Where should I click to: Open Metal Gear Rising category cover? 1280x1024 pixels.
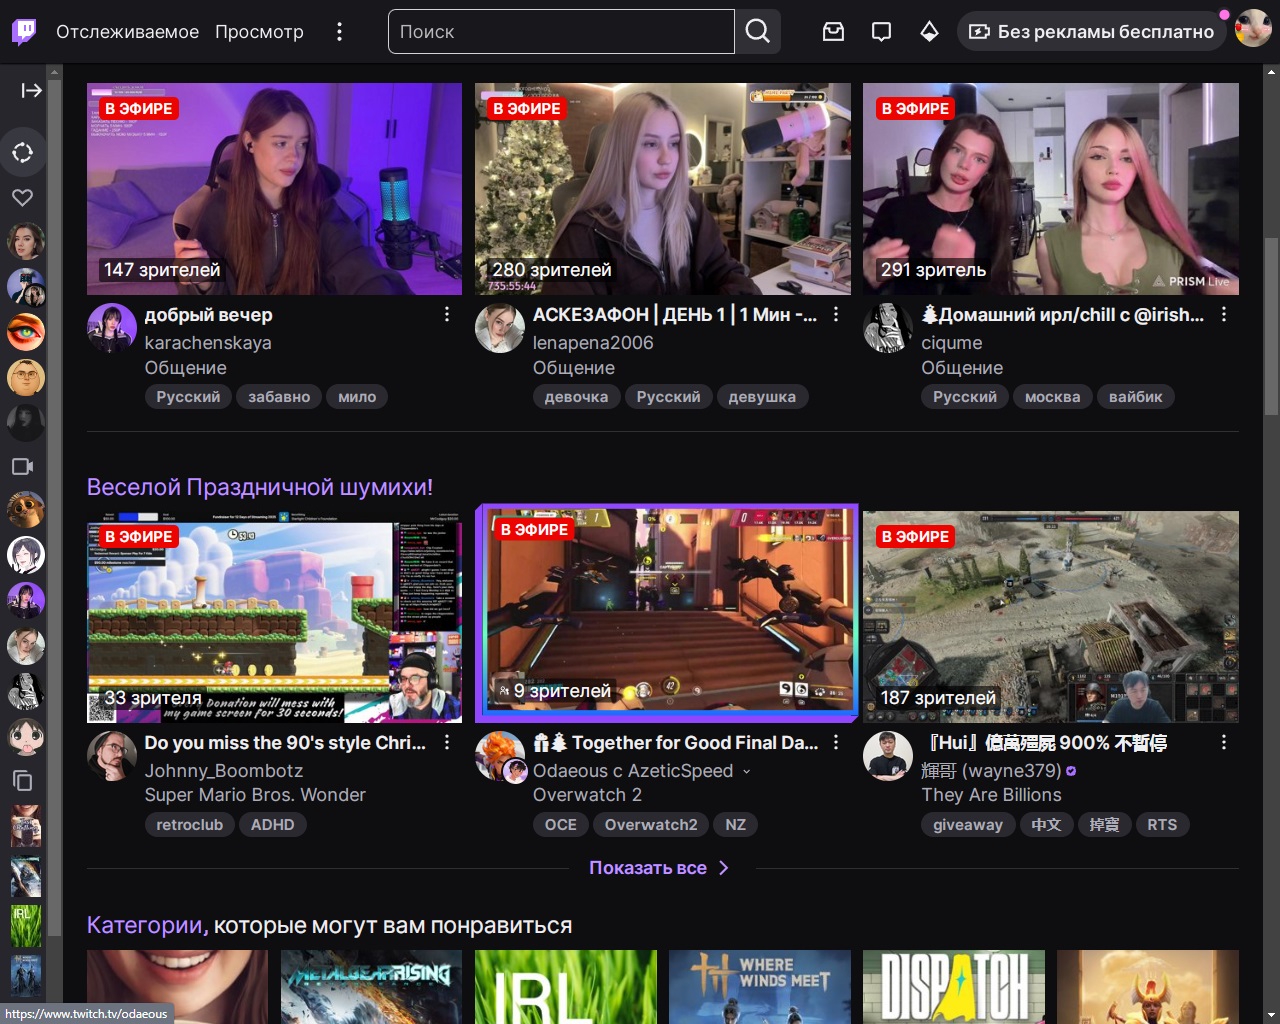click(x=371, y=987)
